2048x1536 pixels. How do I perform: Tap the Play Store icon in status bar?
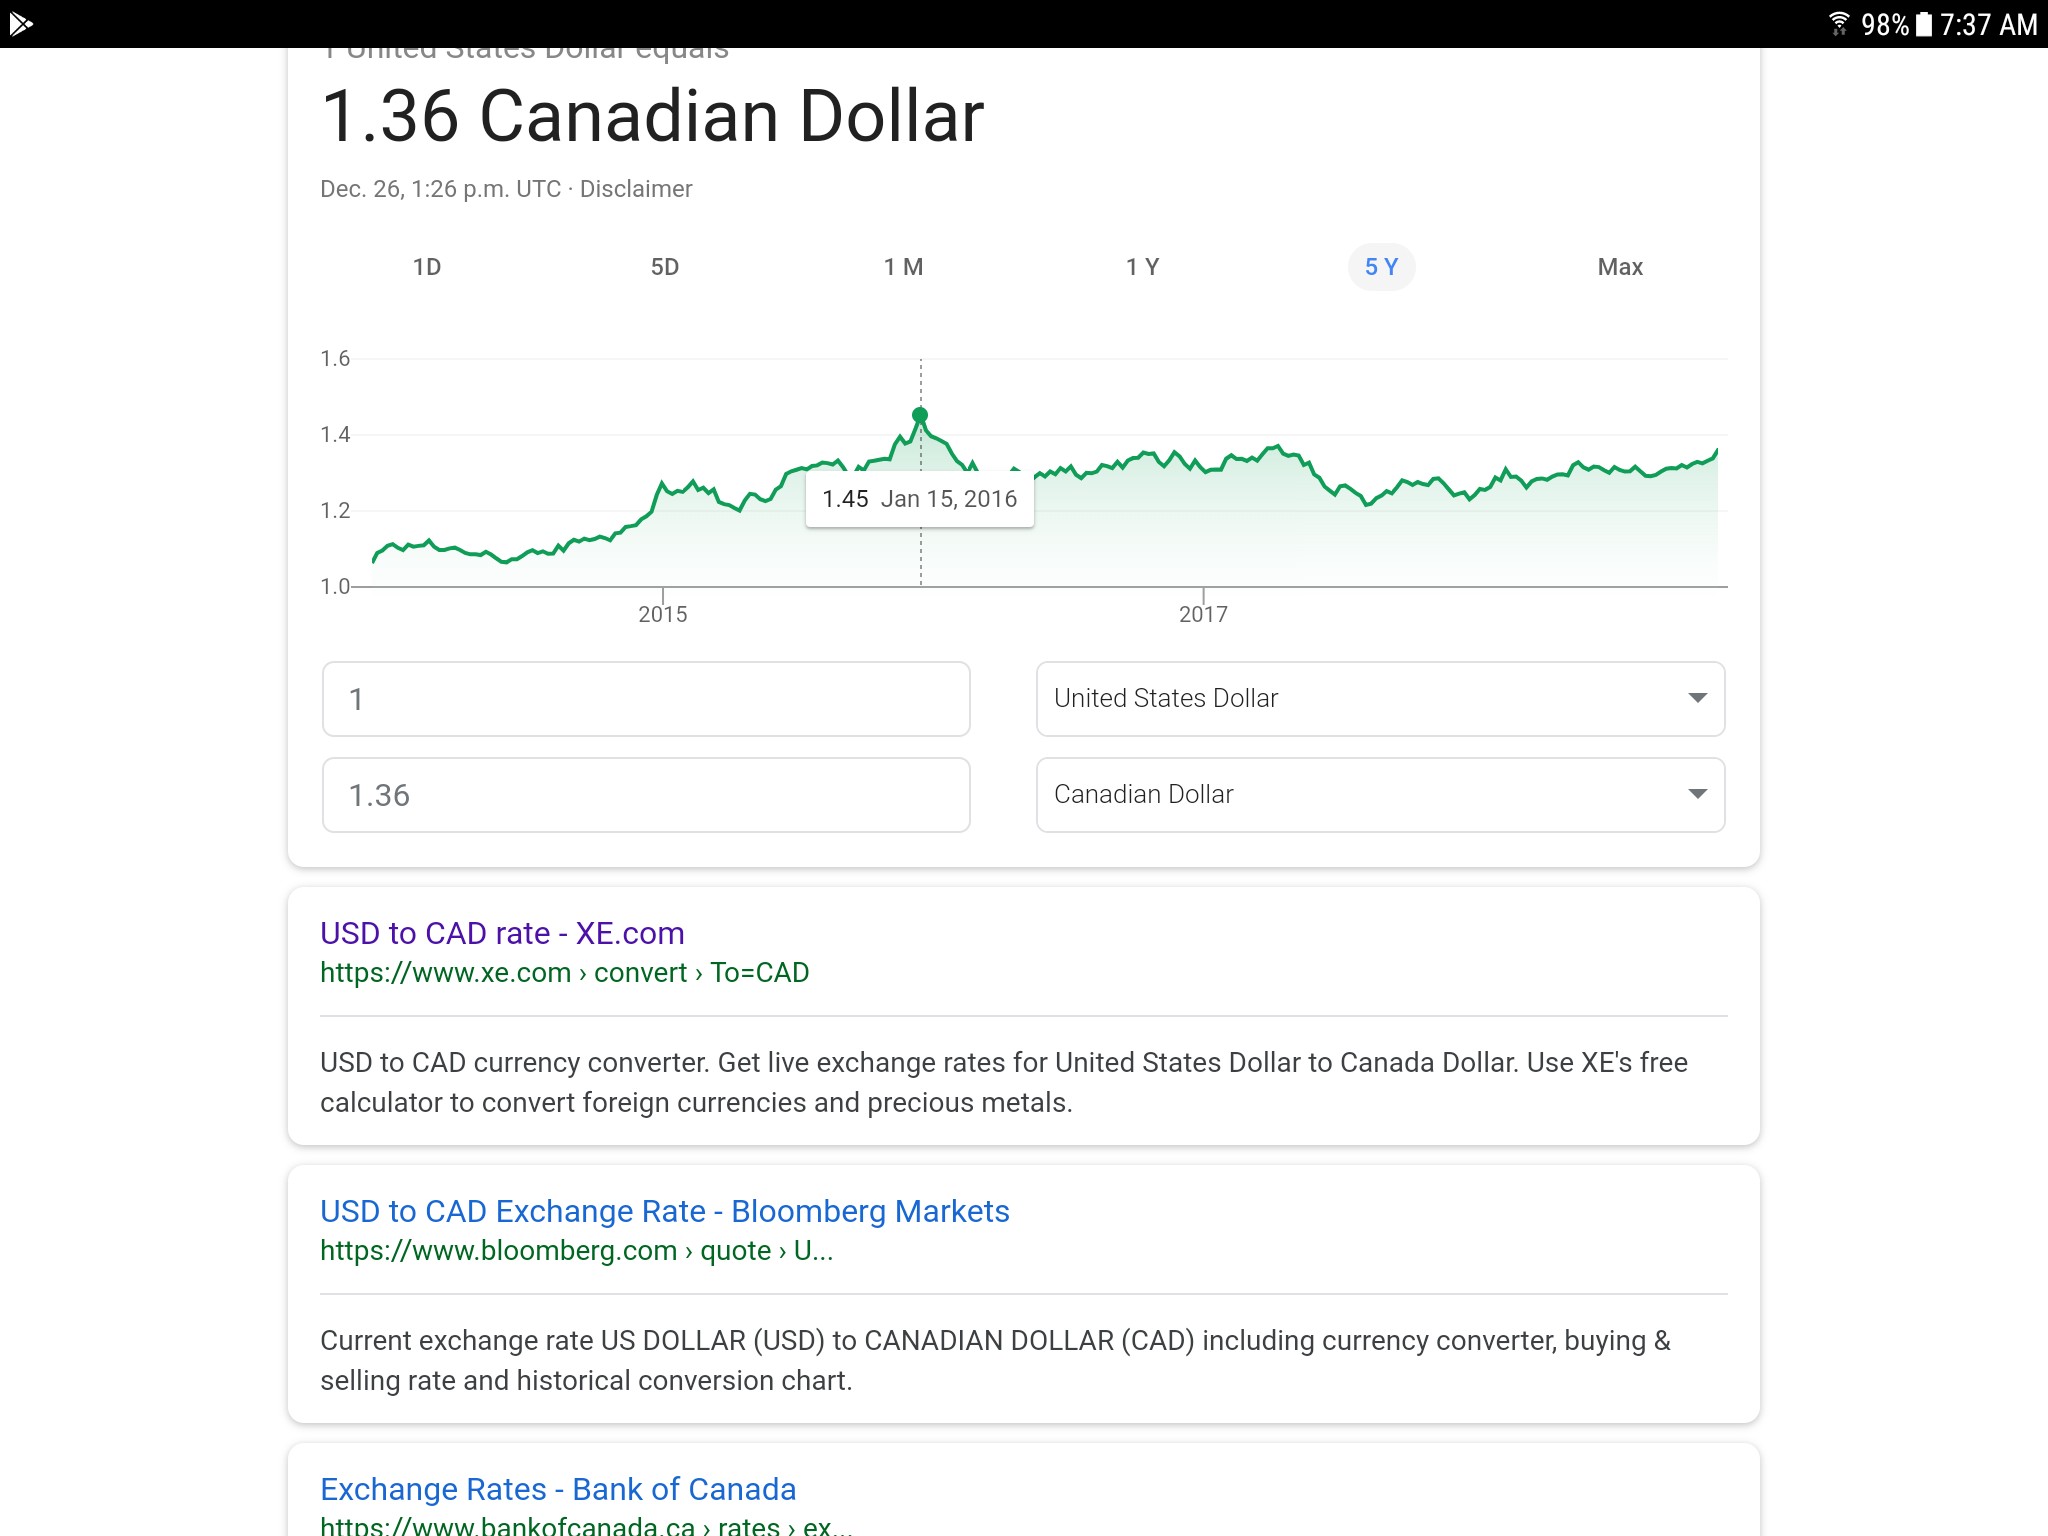(x=21, y=23)
